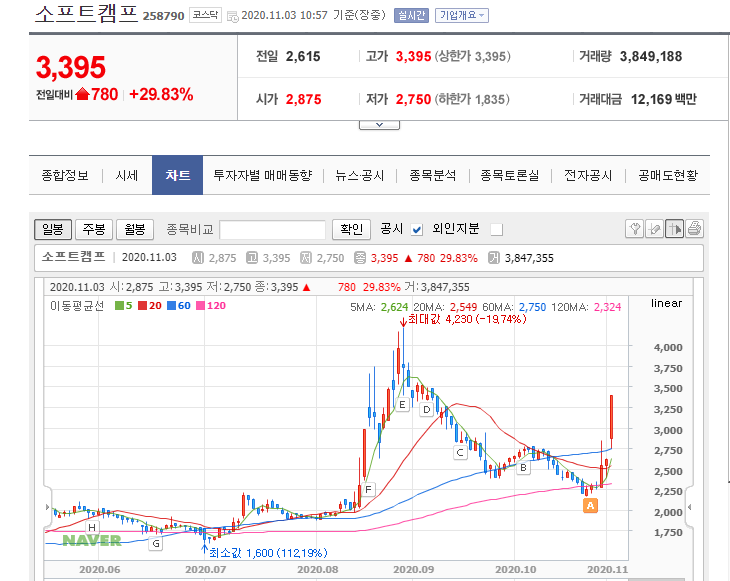730x581 pixels.
Task: Print the chart with printer icon
Action: coord(694,229)
